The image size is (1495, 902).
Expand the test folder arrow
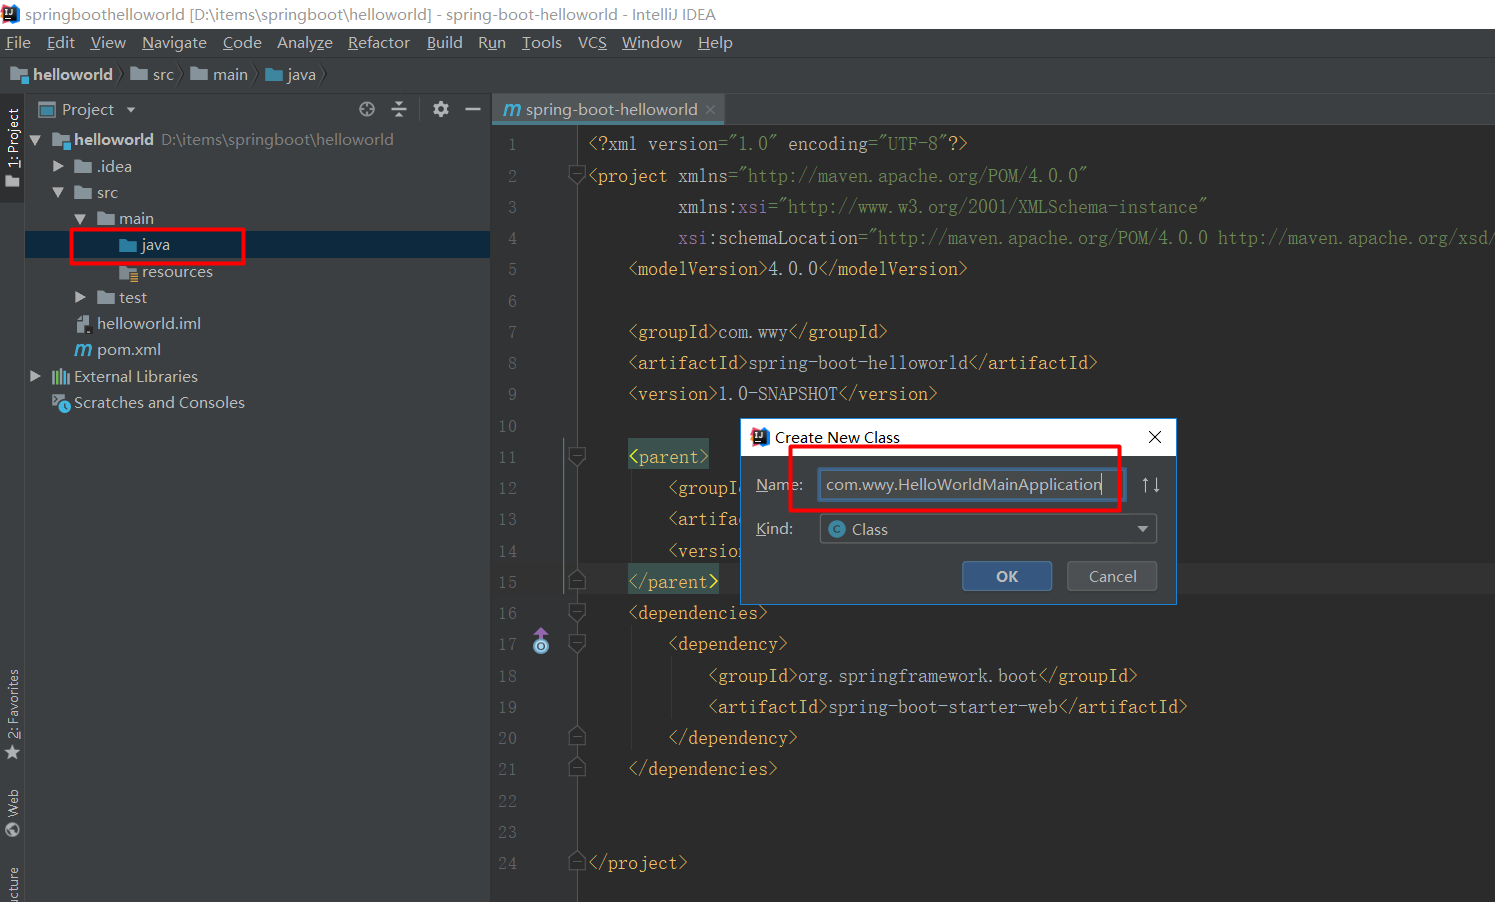[80, 297]
